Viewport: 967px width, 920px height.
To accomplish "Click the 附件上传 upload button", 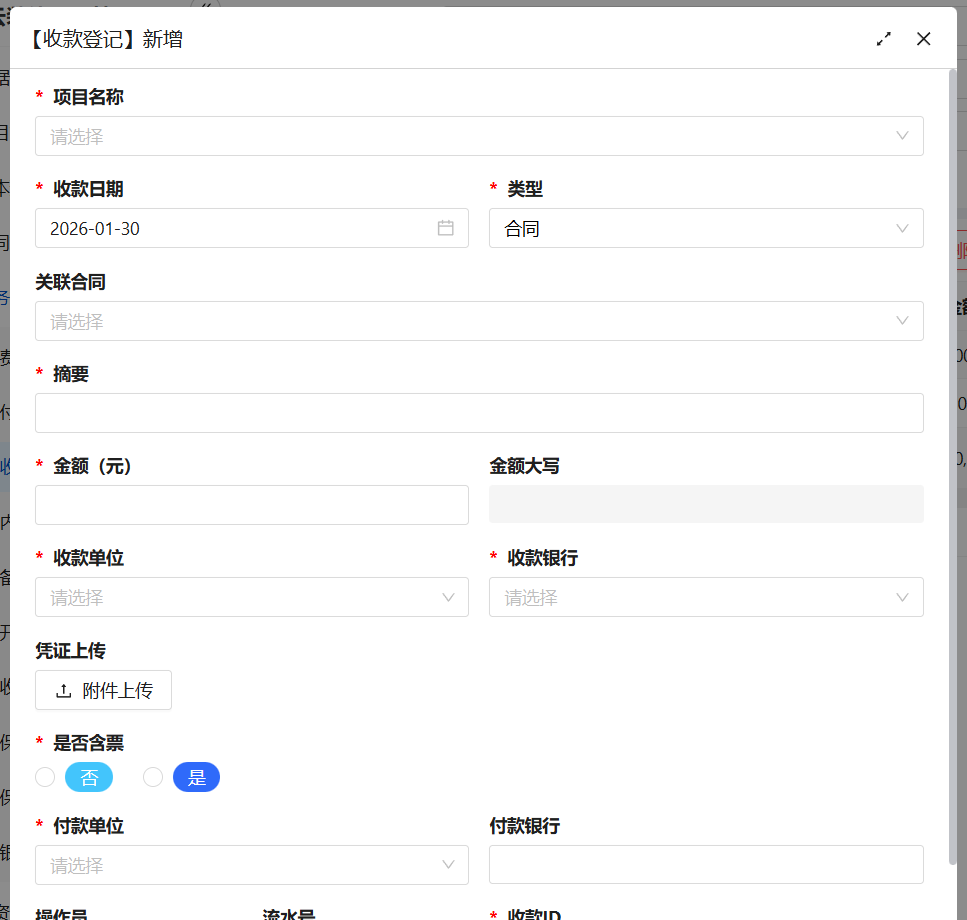I will pyautogui.click(x=103, y=690).
